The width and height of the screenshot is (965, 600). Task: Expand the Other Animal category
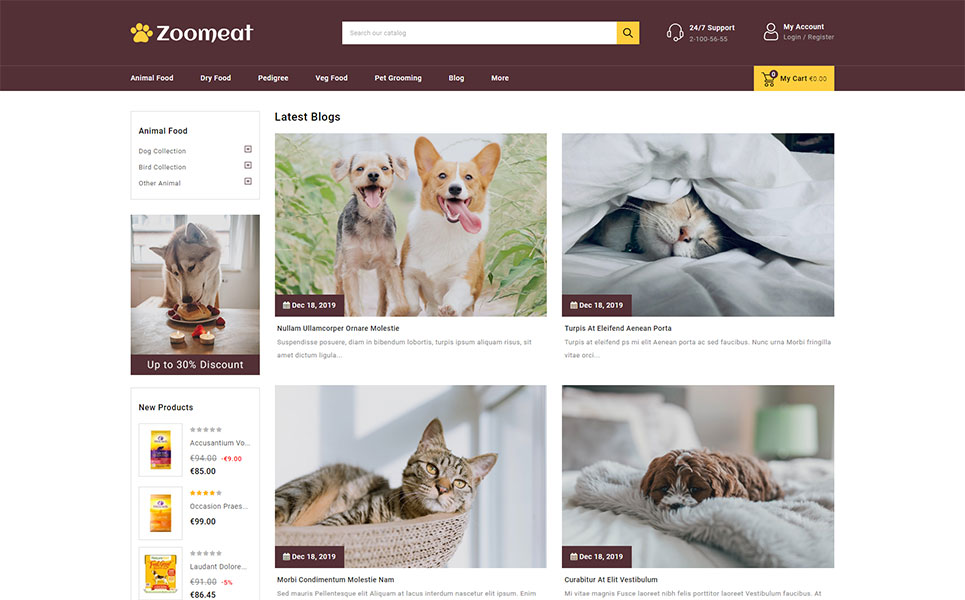[x=248, y=182]
